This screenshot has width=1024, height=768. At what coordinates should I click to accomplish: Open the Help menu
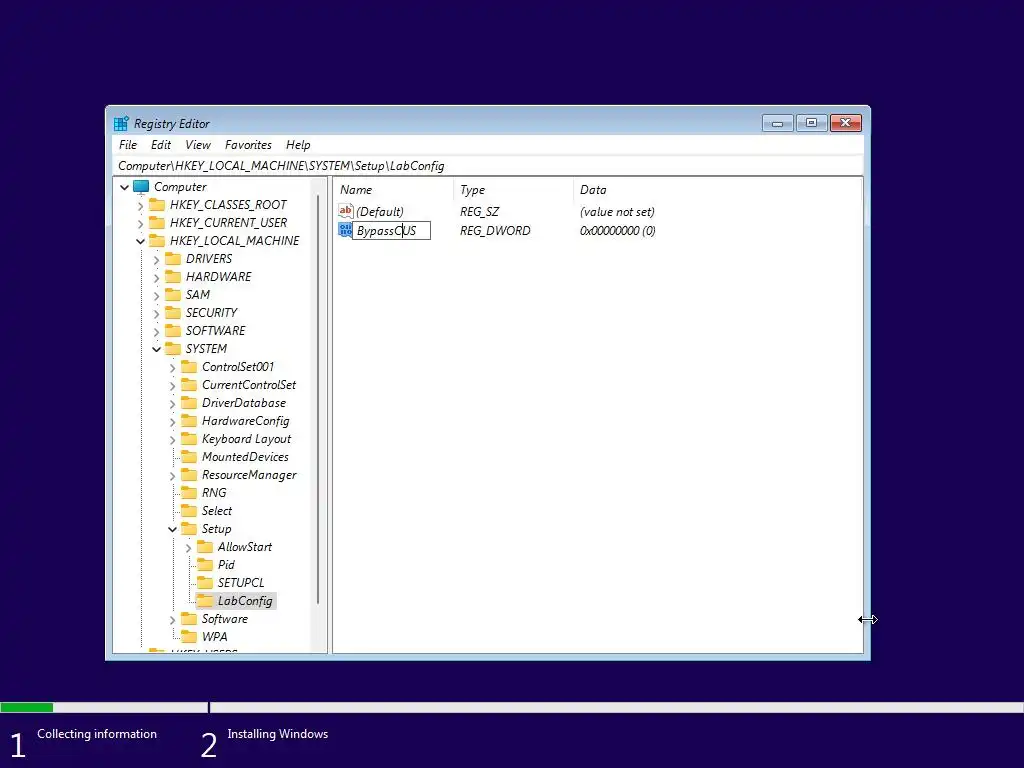click(298, 145)
